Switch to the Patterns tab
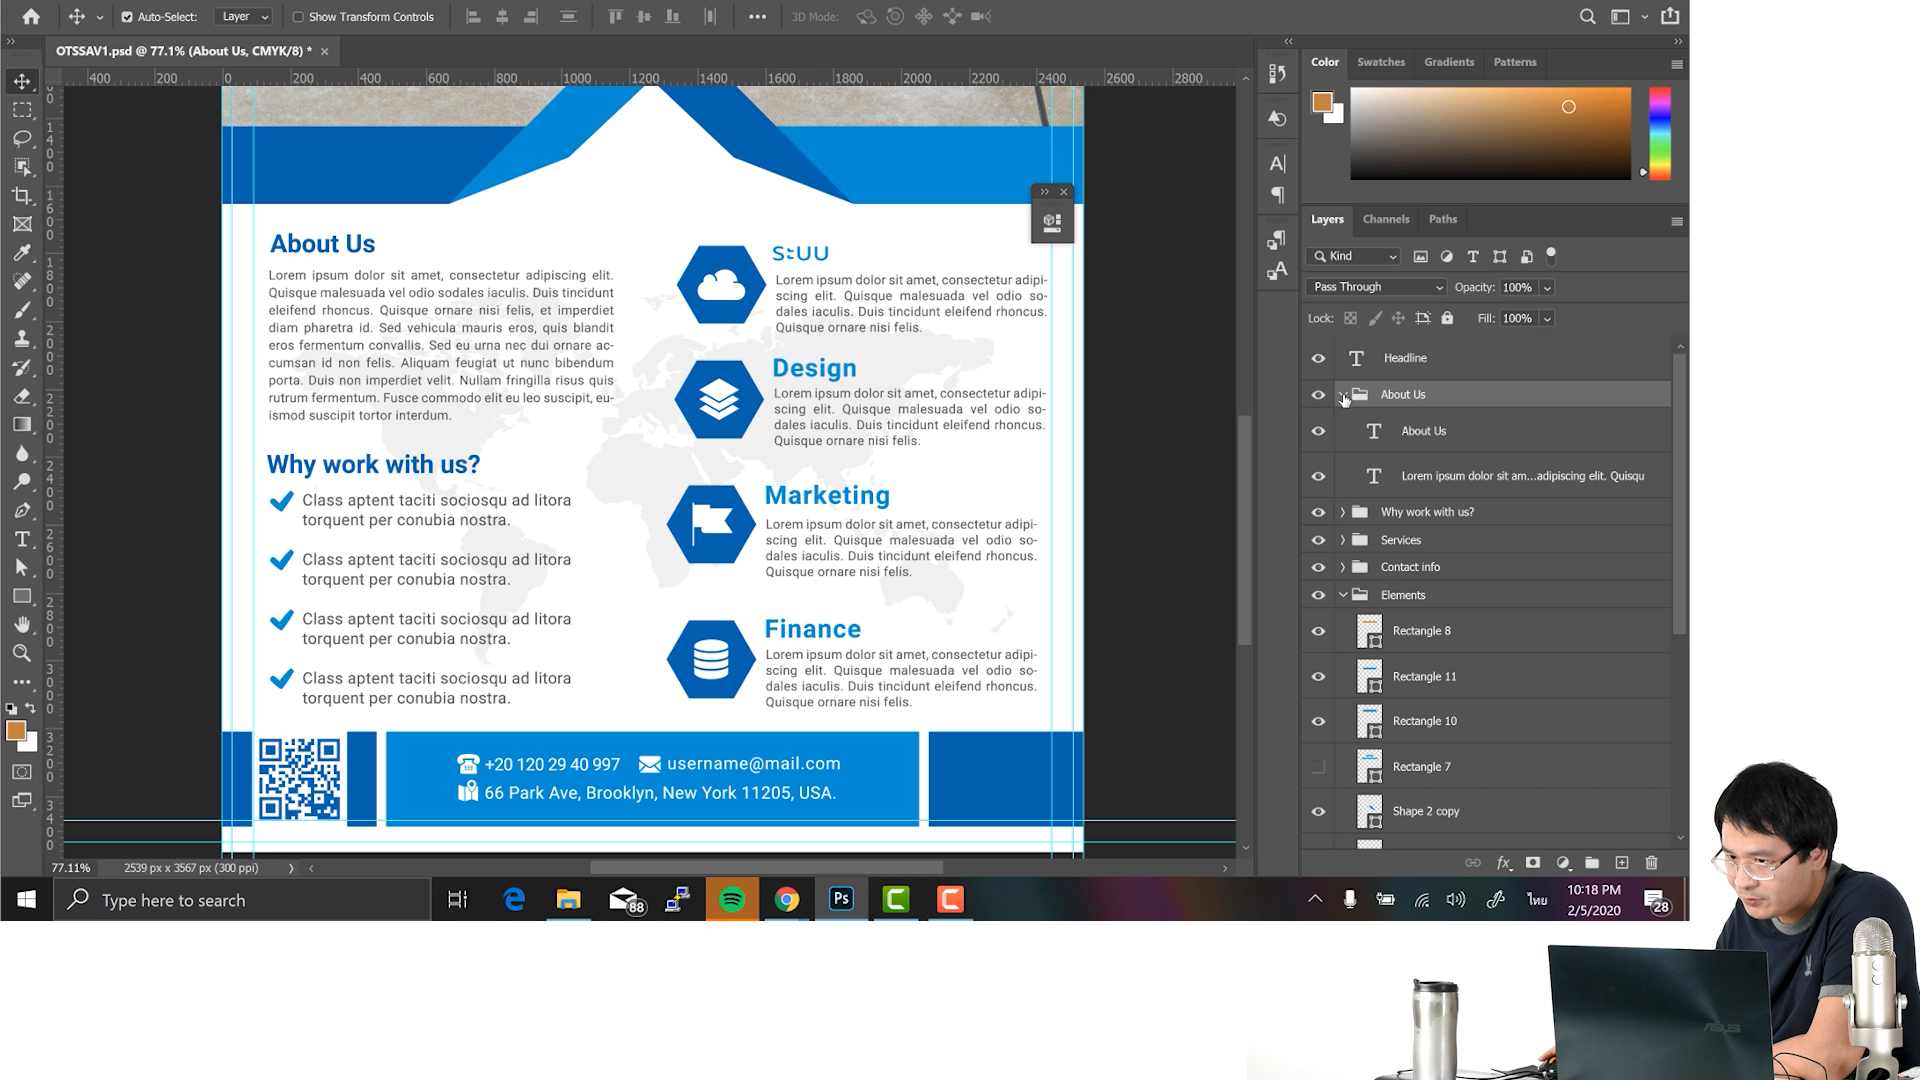 pyautogui.click(x=1515, y=62)
